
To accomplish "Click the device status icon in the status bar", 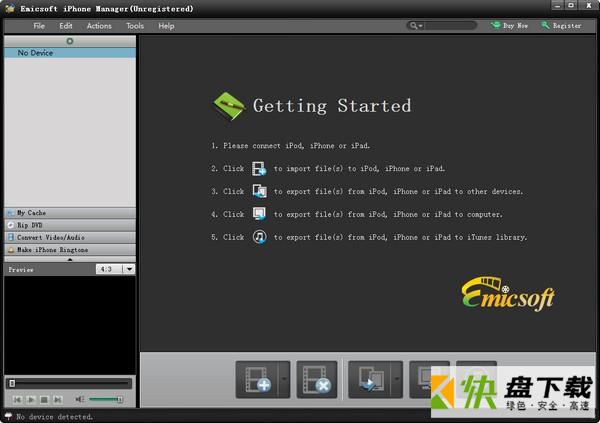I will click(x=8, y=416).
